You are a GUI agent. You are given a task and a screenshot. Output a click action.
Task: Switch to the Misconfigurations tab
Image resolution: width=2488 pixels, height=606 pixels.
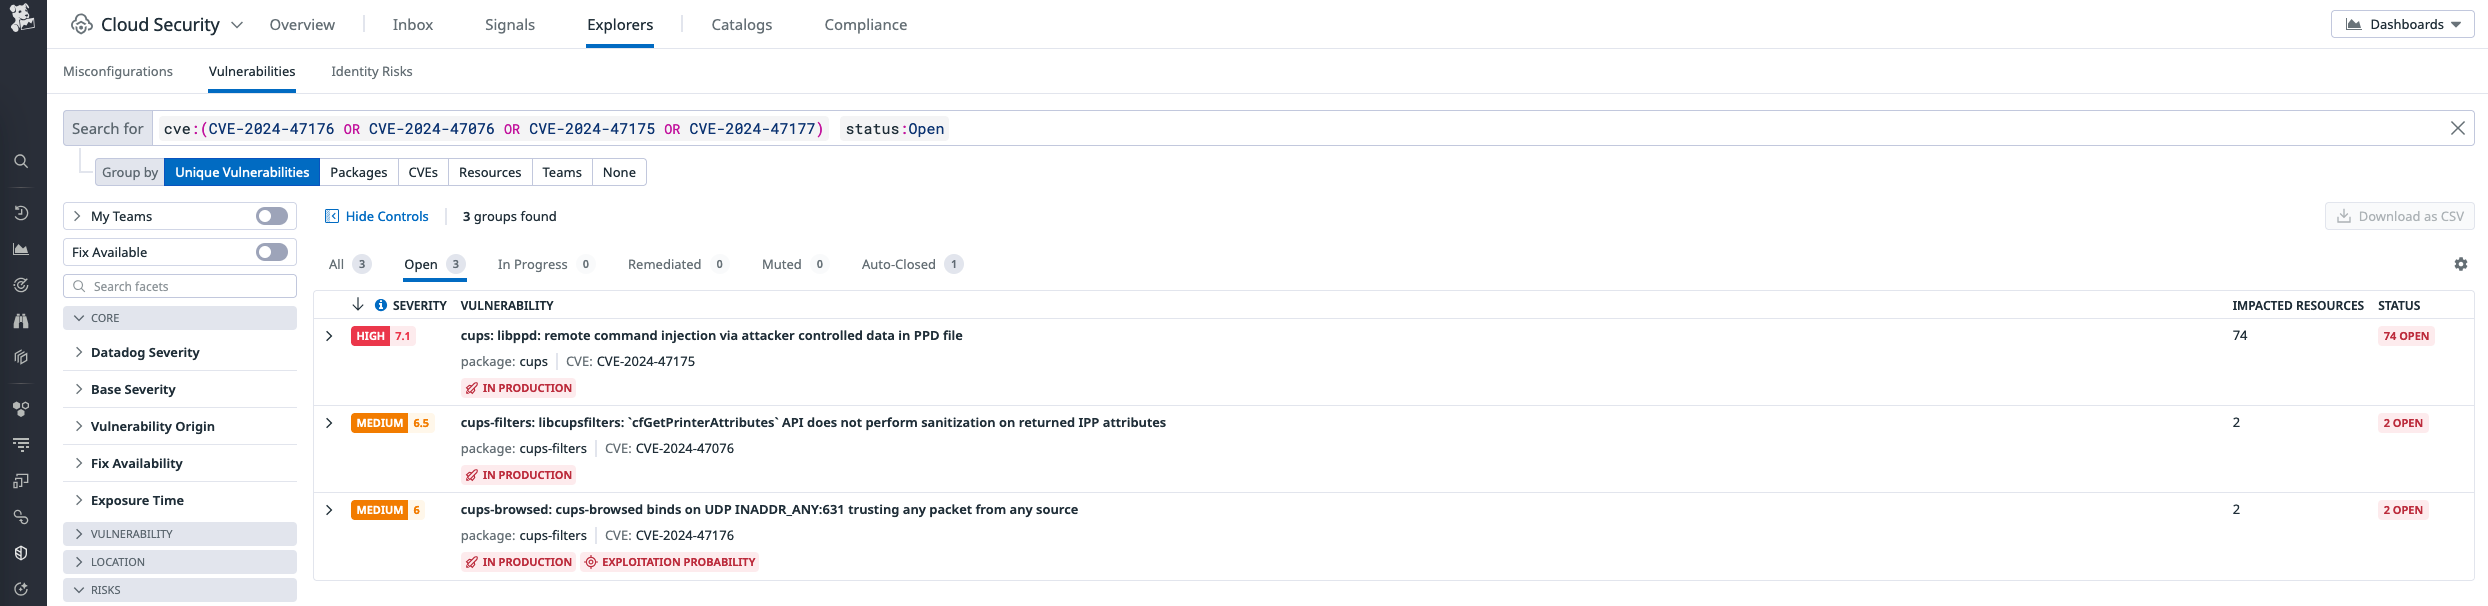pos(118,71)
